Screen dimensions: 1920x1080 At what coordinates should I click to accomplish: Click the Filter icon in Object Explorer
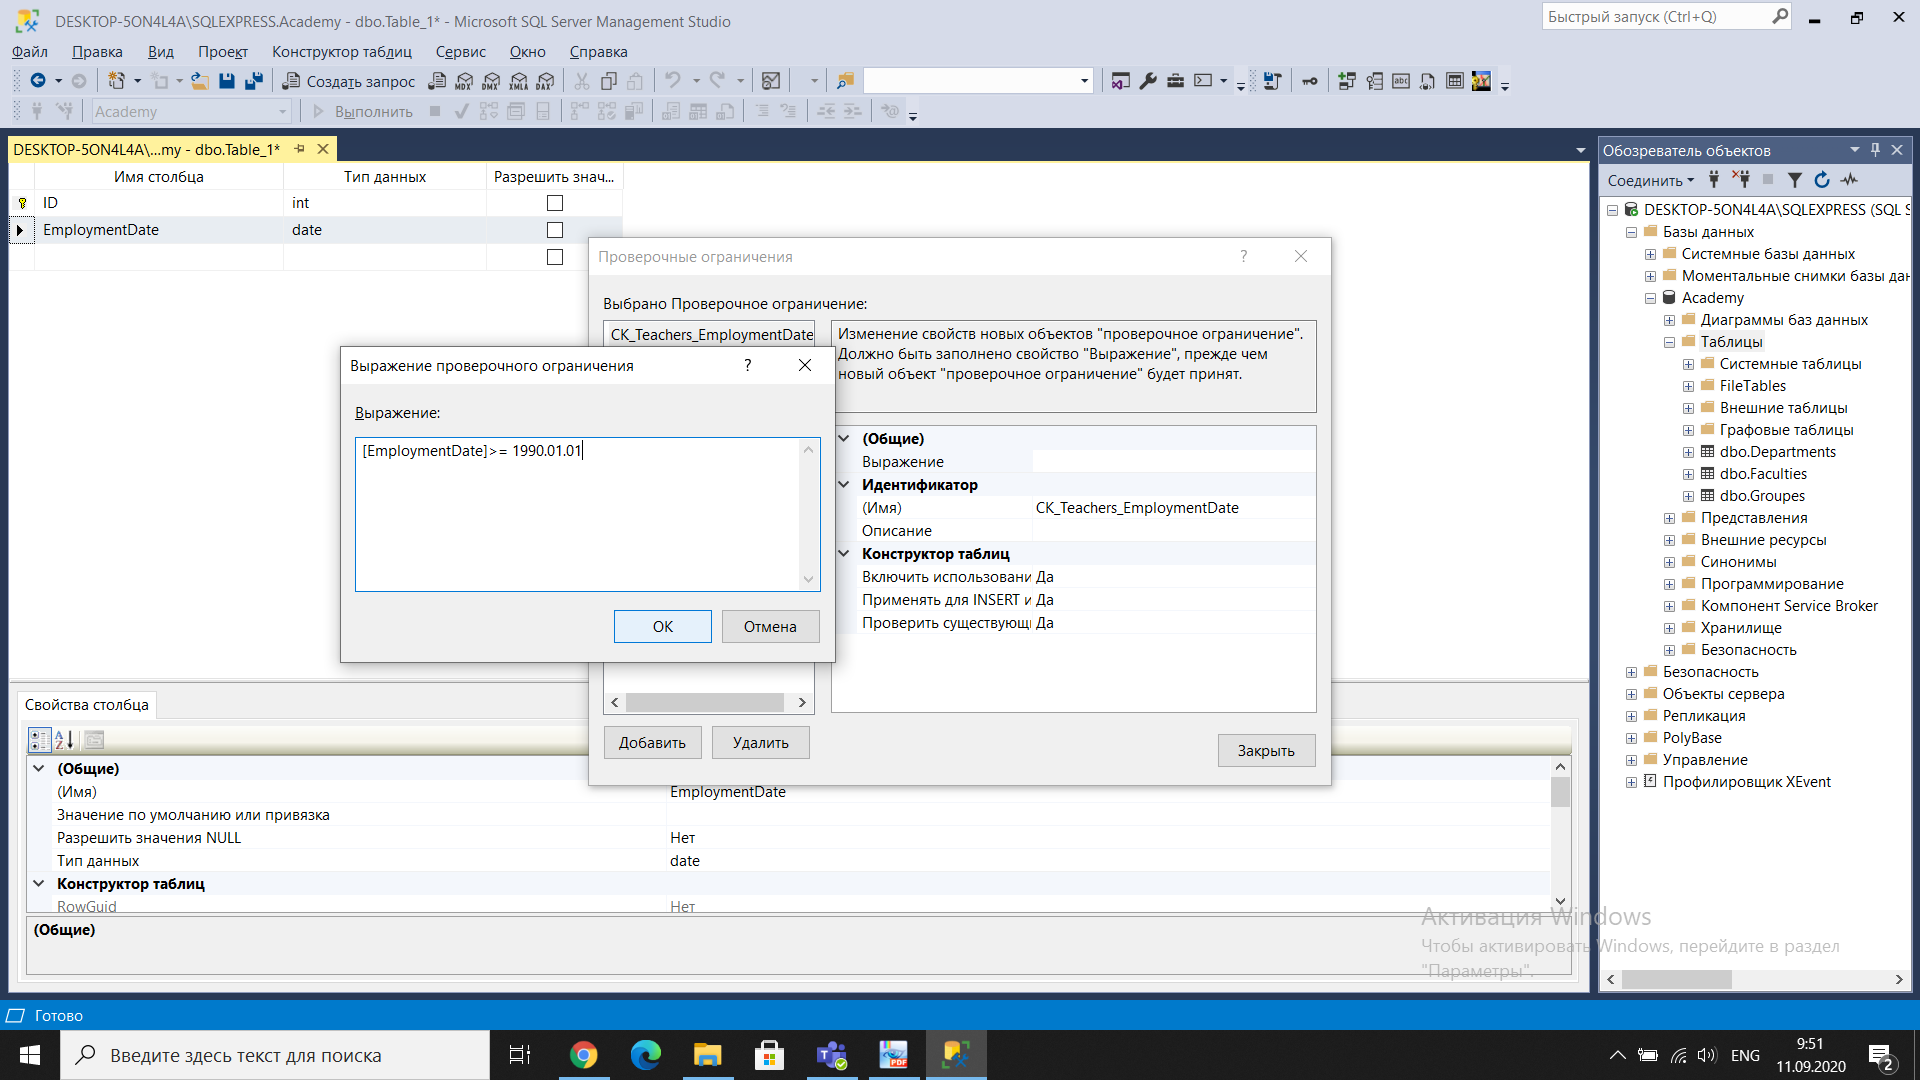click(x=1795, y=180)
